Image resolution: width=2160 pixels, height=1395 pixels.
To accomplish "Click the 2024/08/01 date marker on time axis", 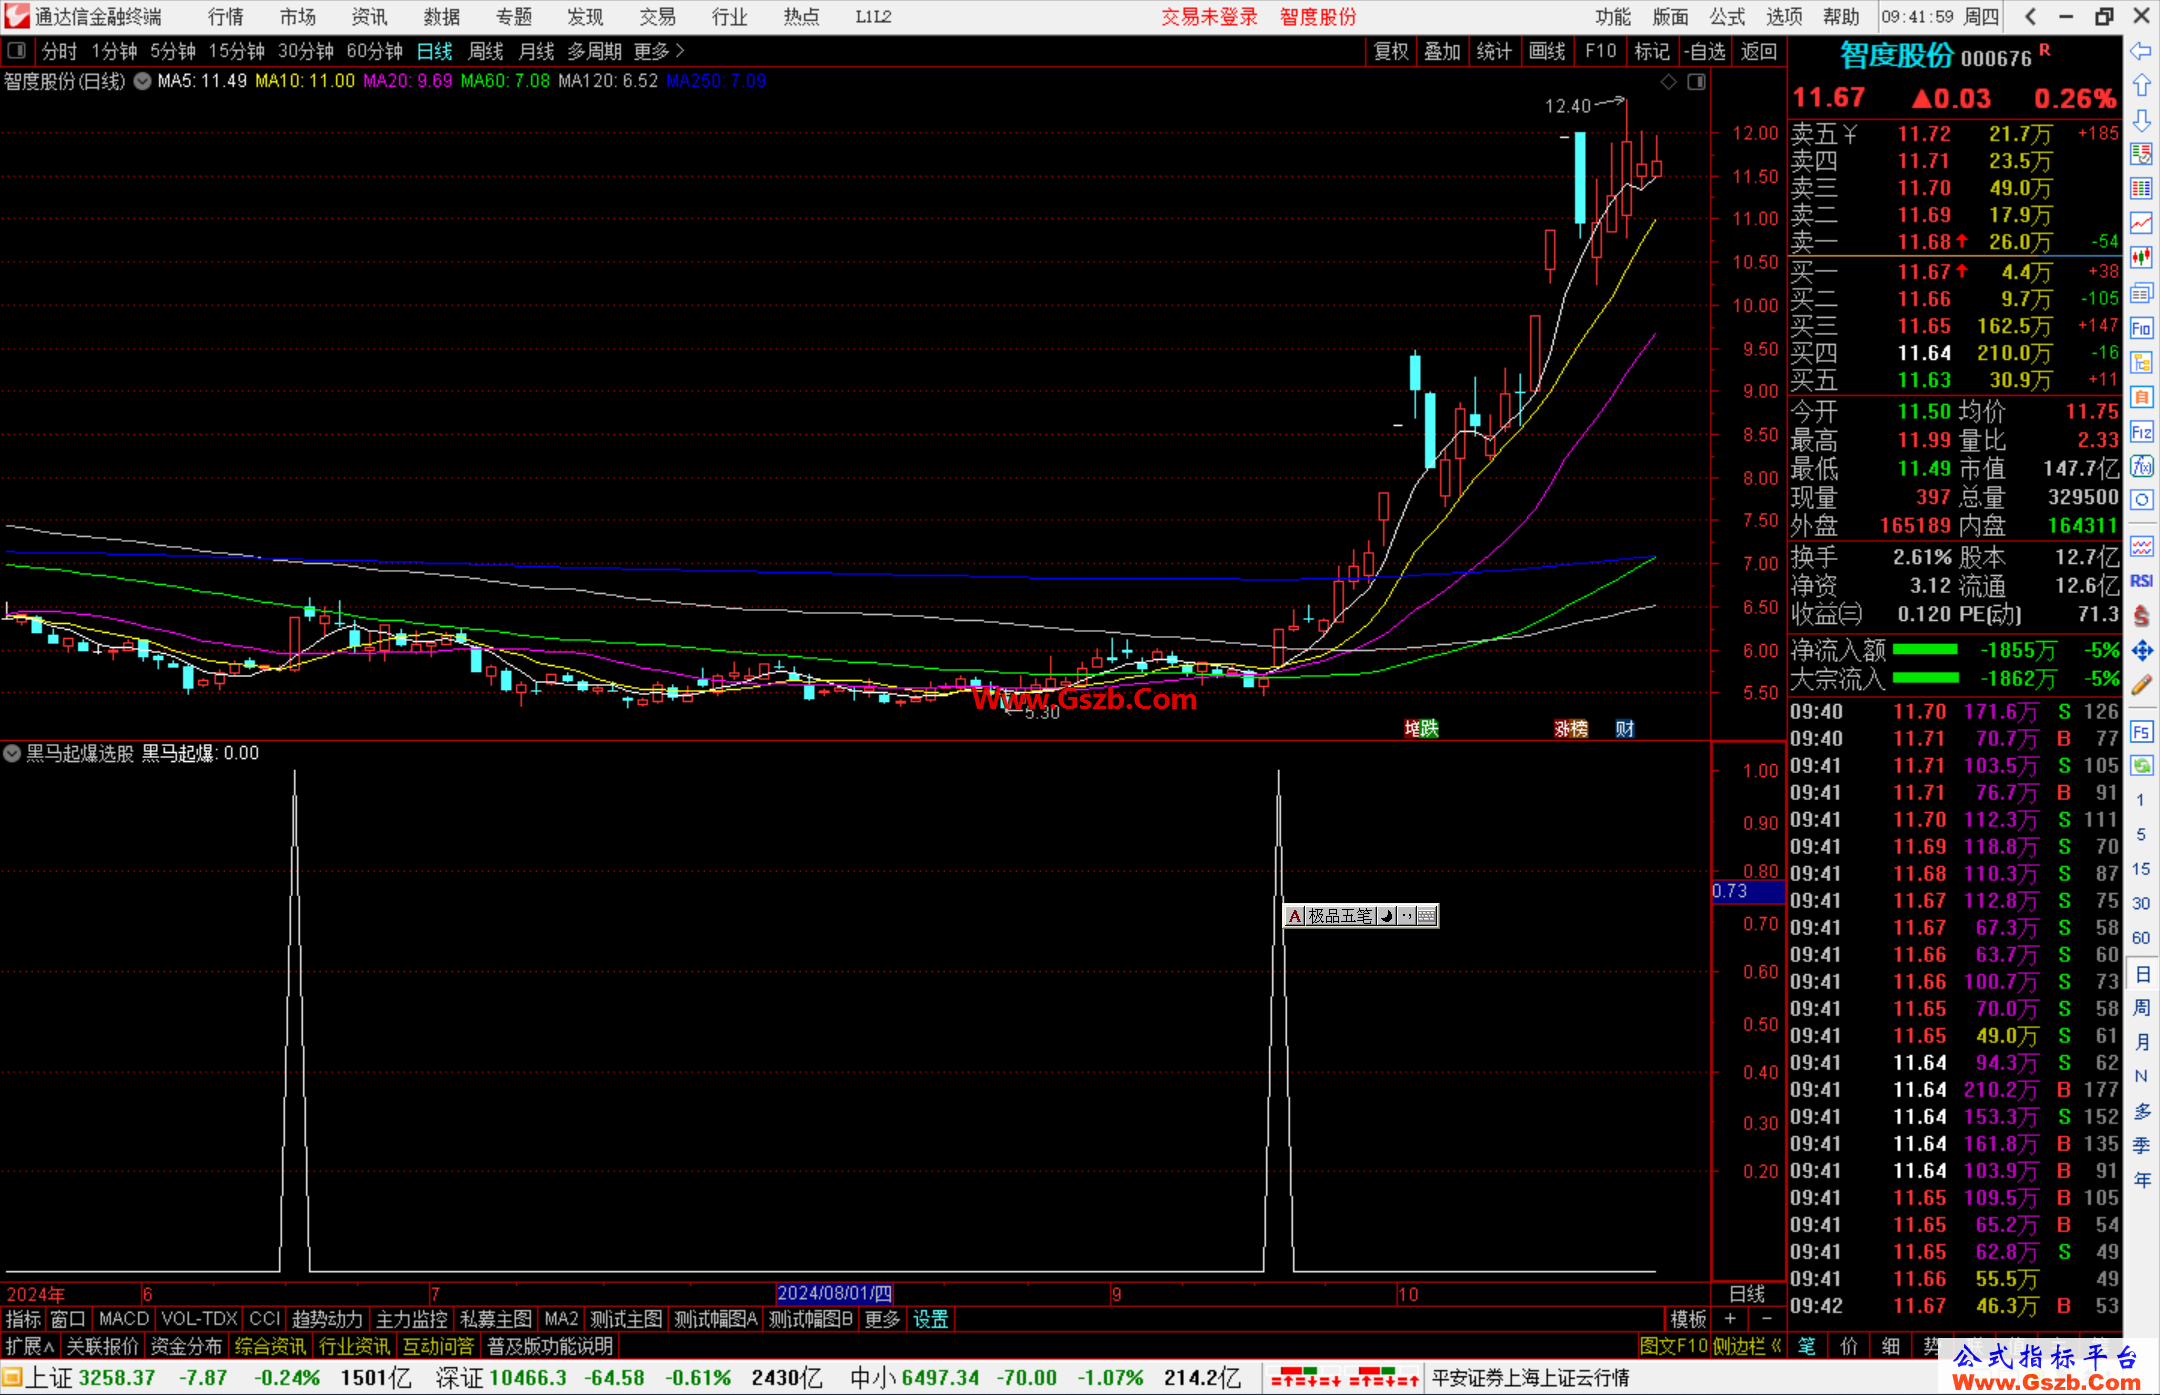I will tap(835, 1293).
